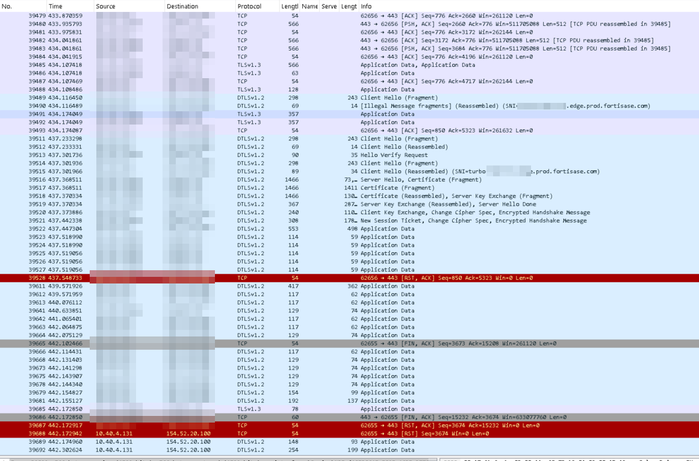This screenshot has height=461, width=699.
Task: Select packet 39515 Client Hello SNI turbo row
Action: [350, 172]
